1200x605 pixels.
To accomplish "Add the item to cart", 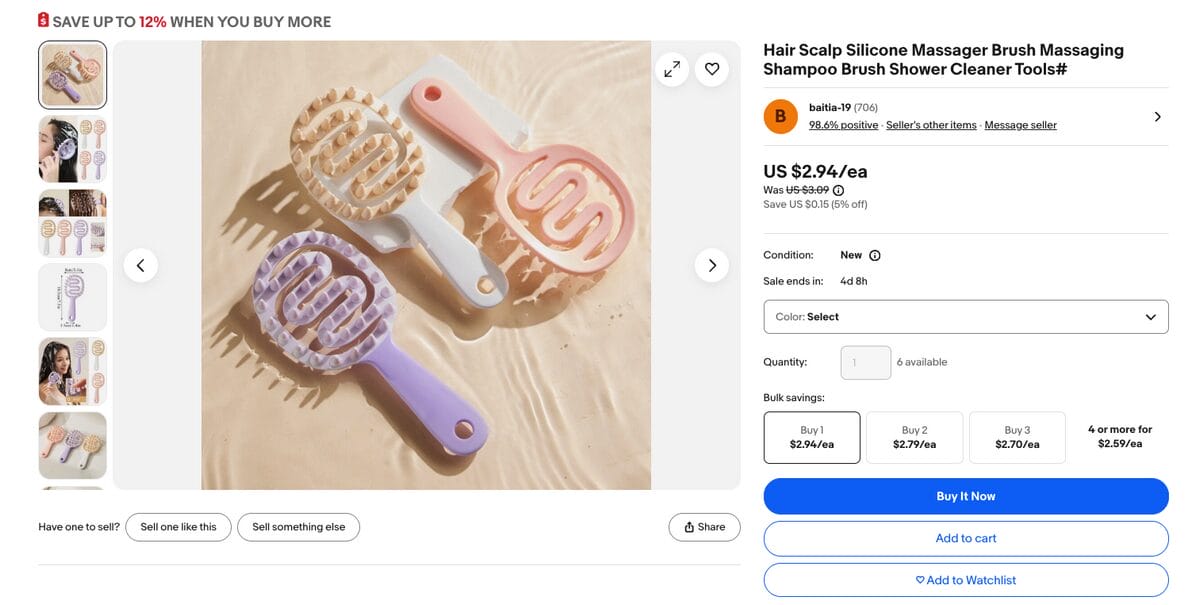I will (x=965, y=538).
